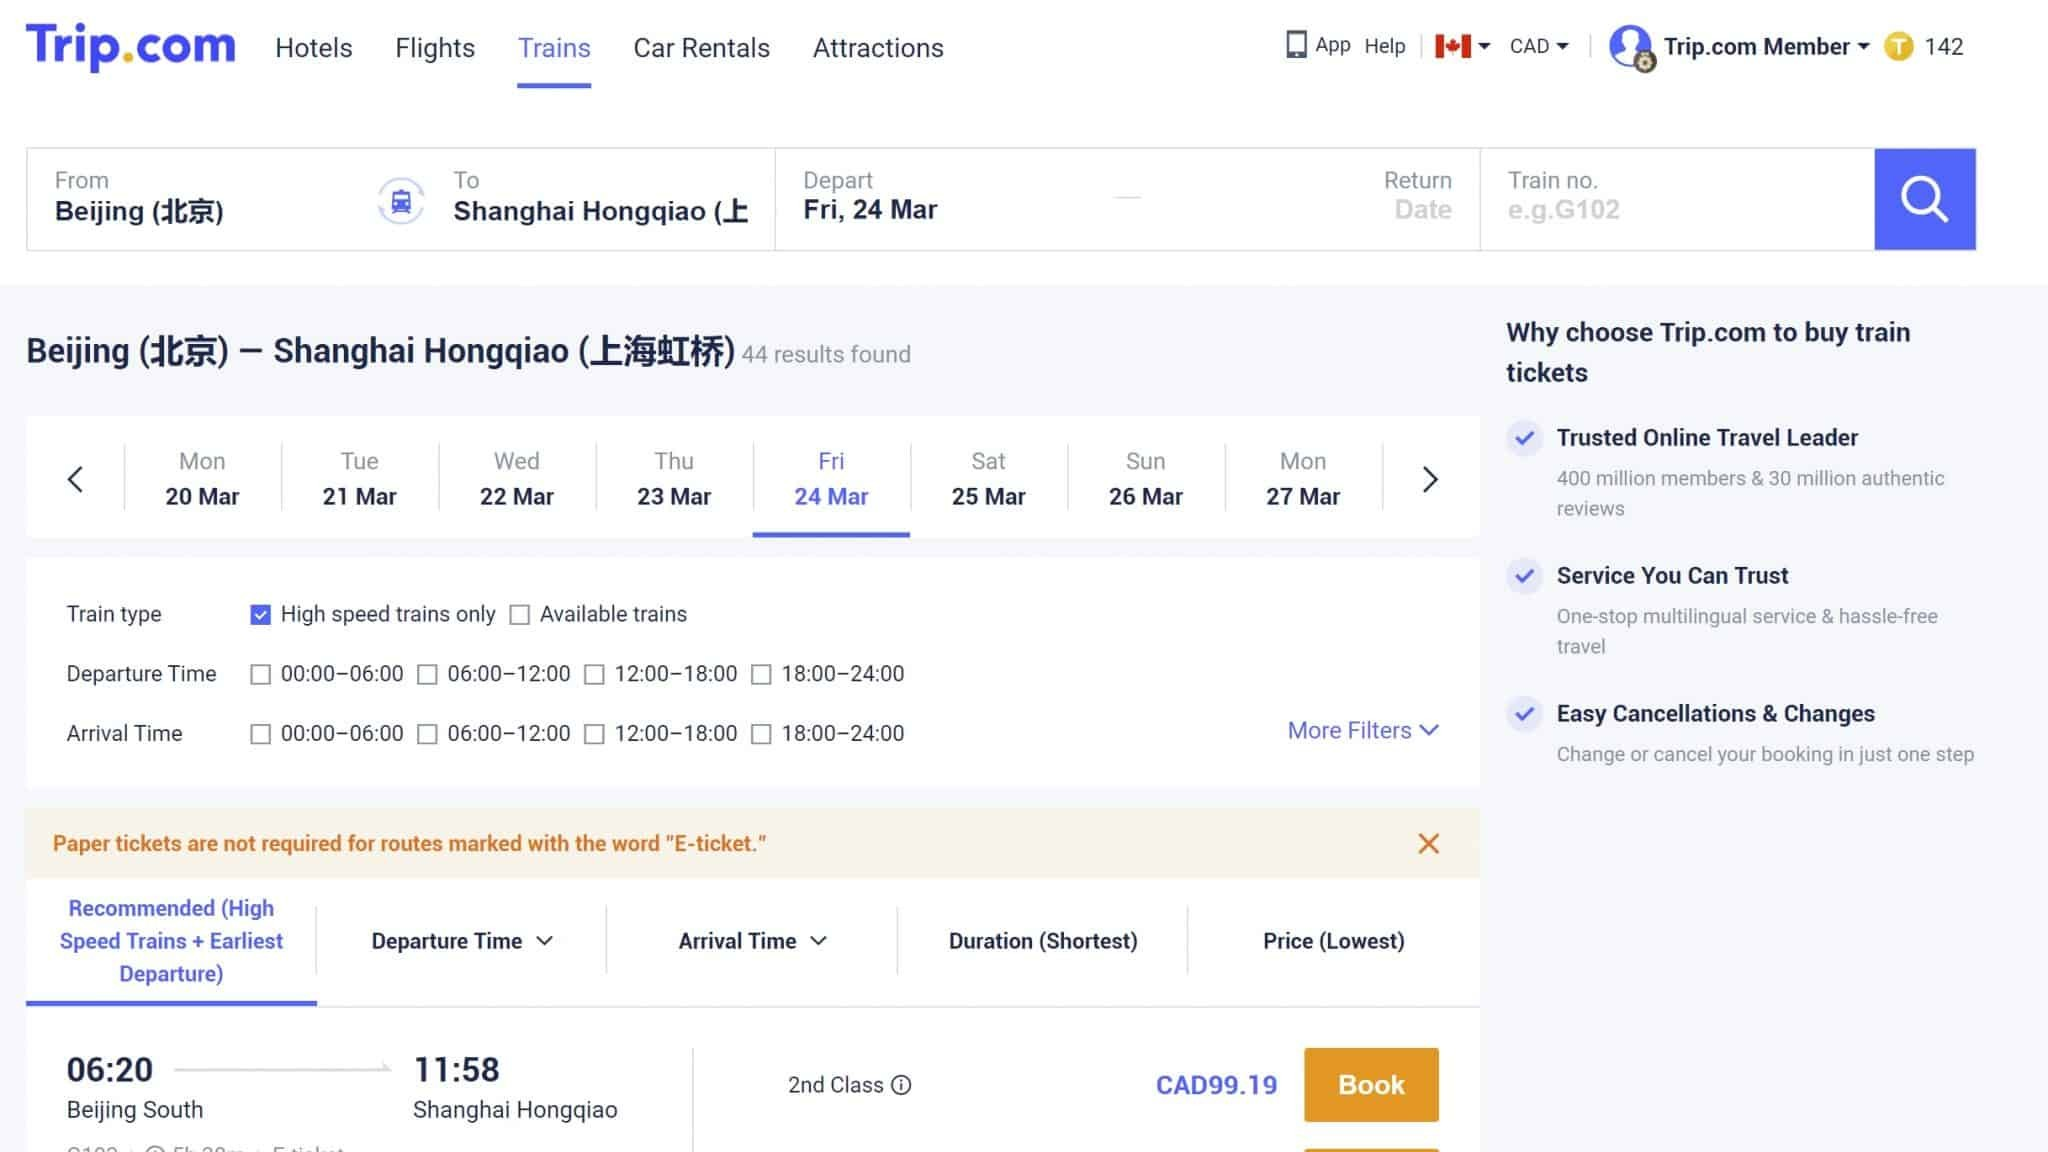Image resolution: width=2048 pixels, height=1152 pixels.
Task: Click Easy Cancellations & Changes heading
Action: point(1715,714)
